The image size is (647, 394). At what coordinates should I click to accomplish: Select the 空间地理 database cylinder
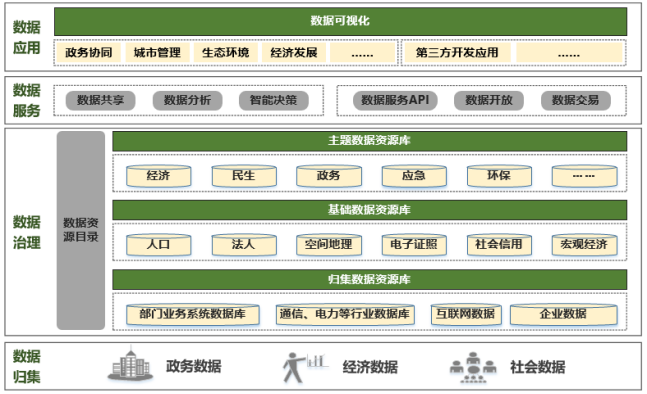pyautogui.click(x=329, y=245)
